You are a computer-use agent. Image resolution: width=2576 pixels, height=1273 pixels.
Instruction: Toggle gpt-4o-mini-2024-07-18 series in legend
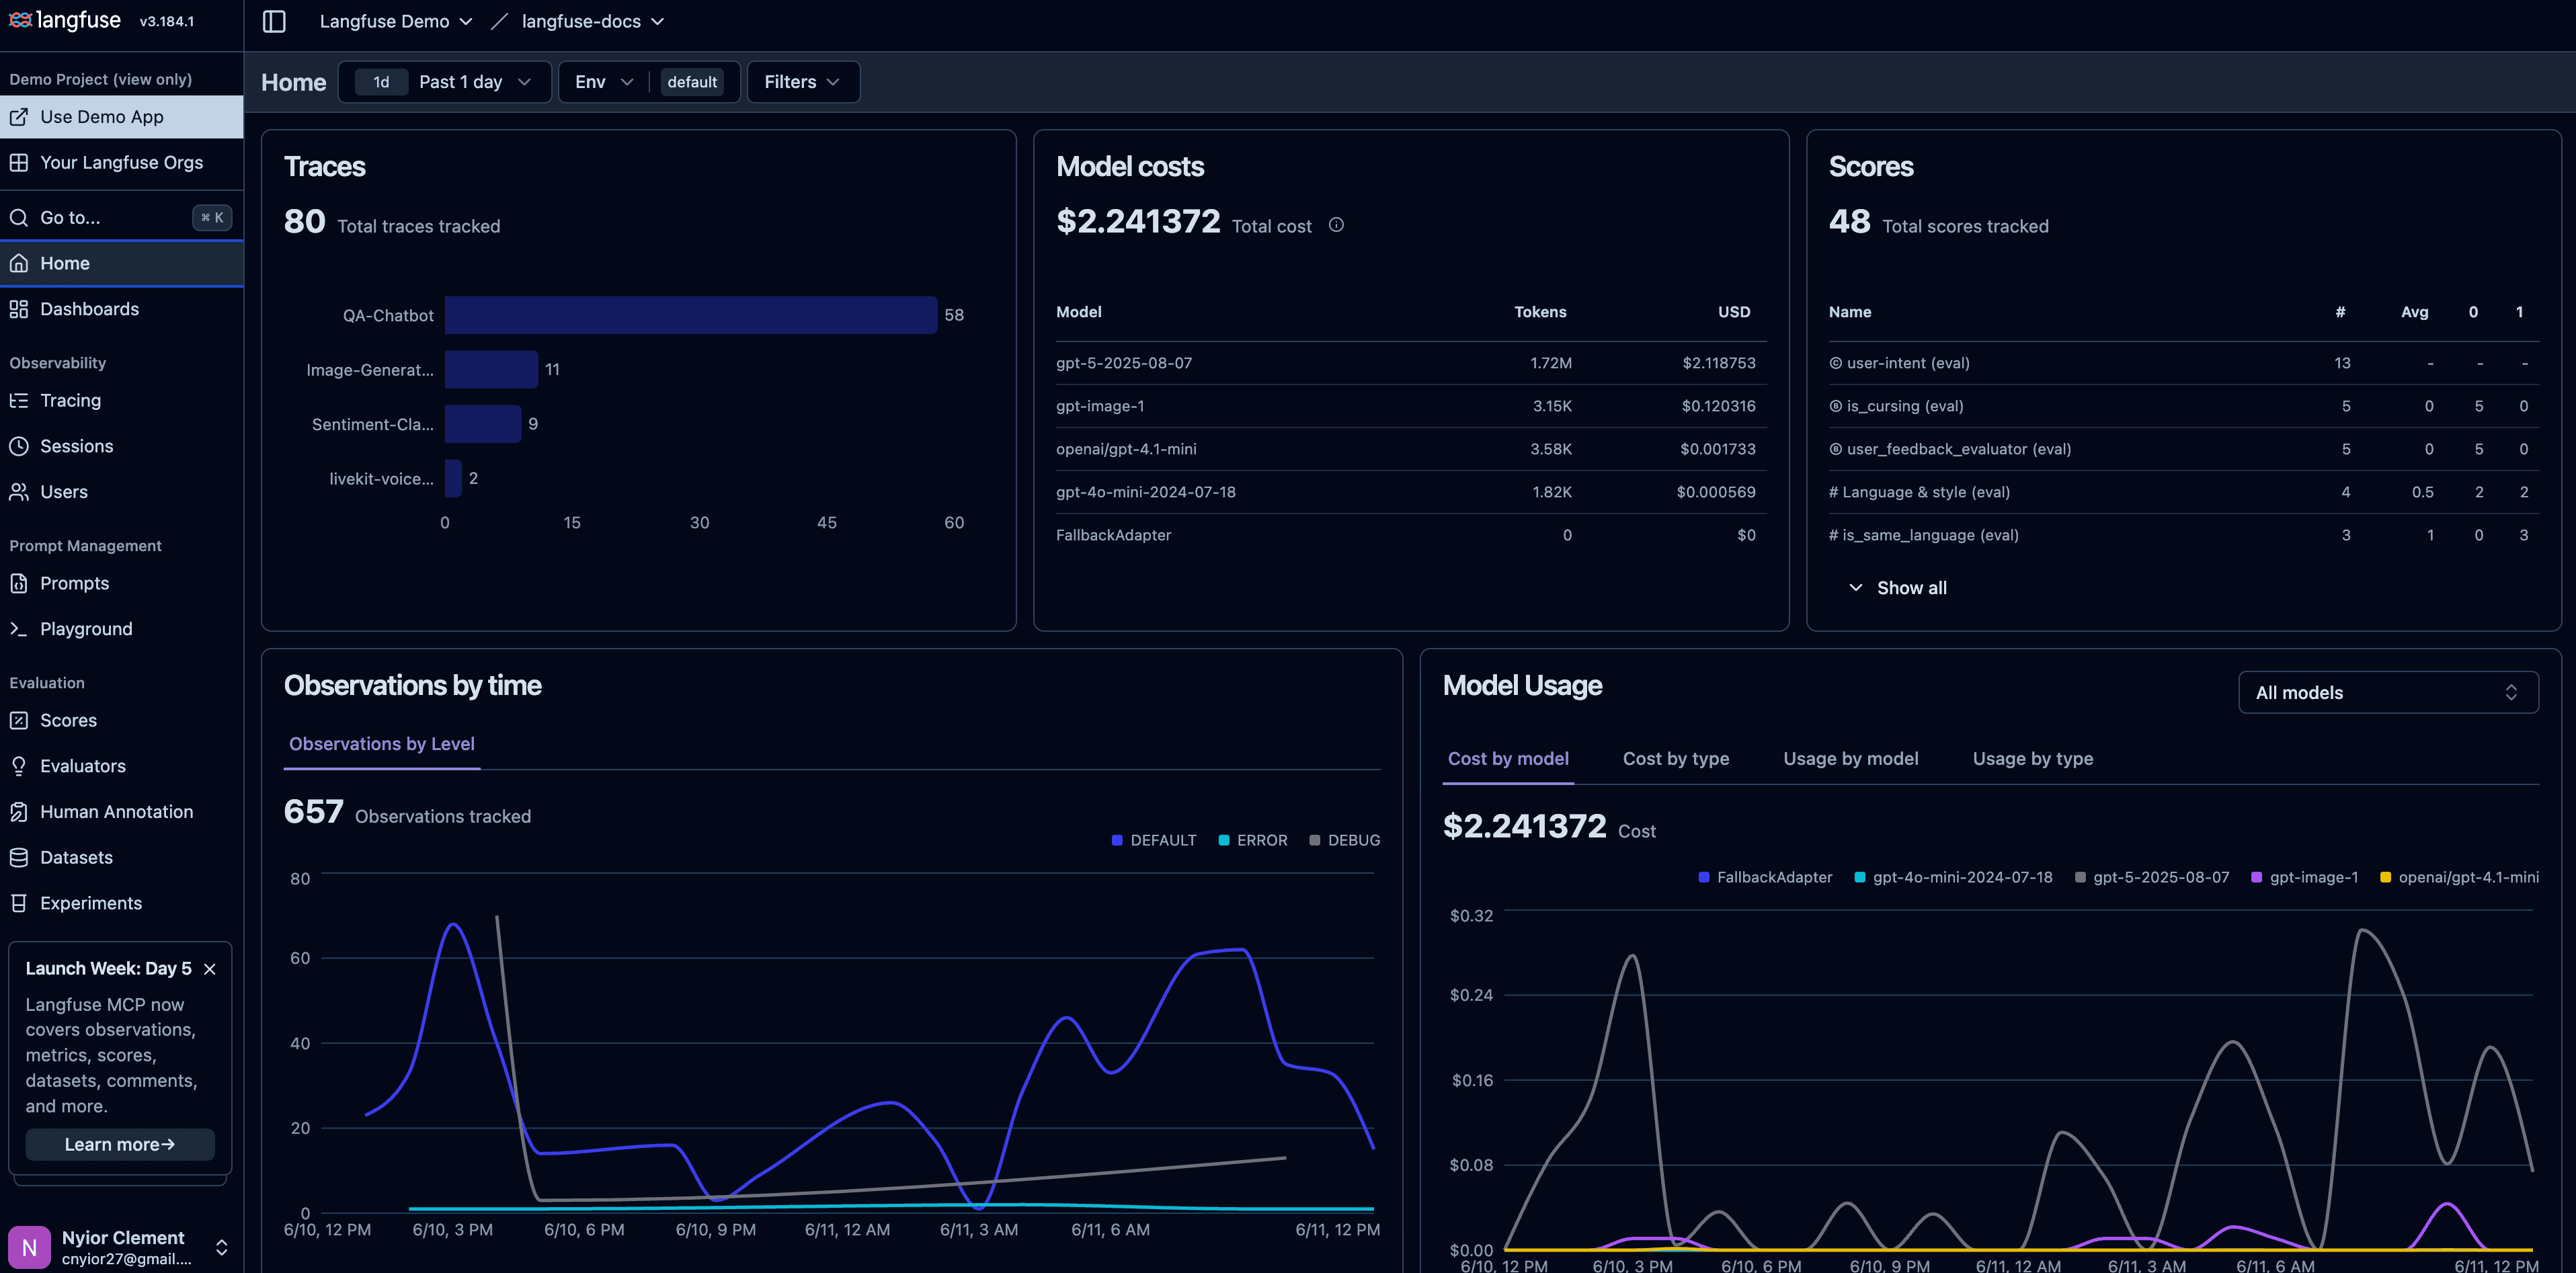1953,877
